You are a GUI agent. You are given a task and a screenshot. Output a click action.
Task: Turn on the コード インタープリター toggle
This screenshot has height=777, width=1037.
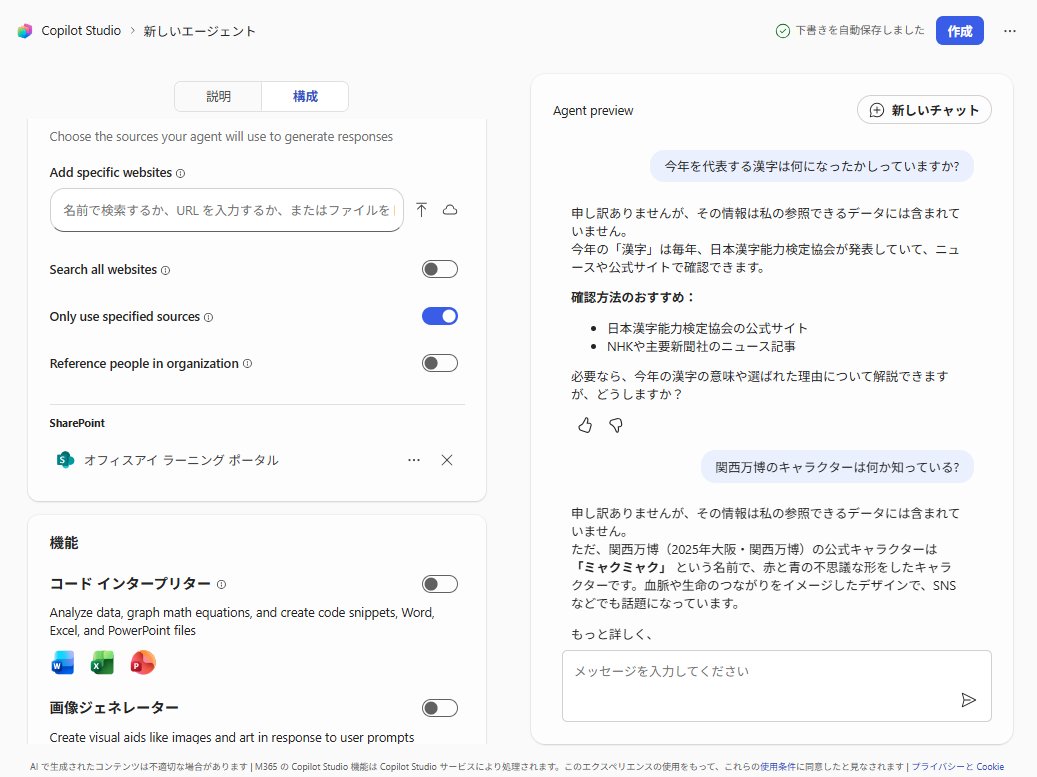(x=440, y=584)
